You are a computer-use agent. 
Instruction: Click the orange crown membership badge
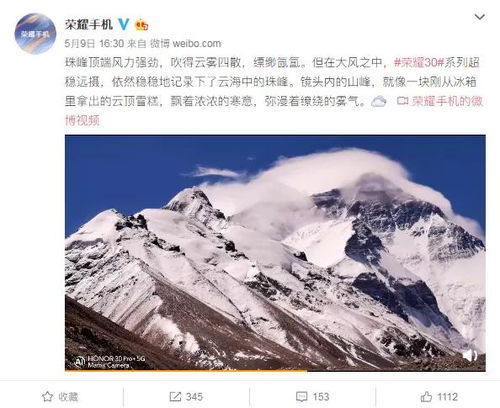coord(141,25)
